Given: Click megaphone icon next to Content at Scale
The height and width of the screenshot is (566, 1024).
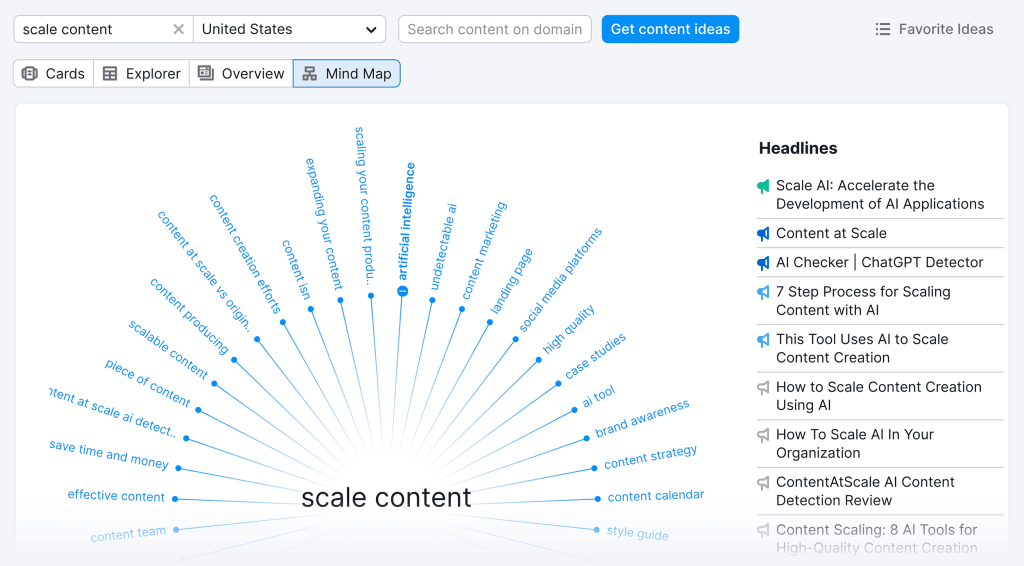Looking at the screenshot, I should (764, 234).
